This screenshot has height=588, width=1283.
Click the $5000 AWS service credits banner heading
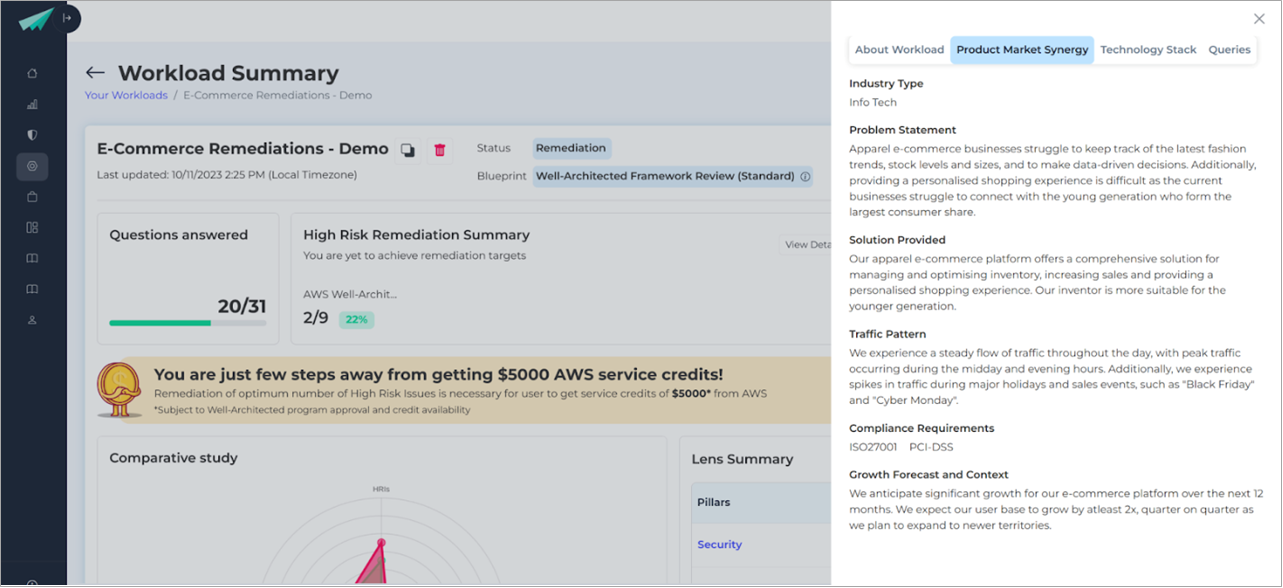(x=438, y=375)
